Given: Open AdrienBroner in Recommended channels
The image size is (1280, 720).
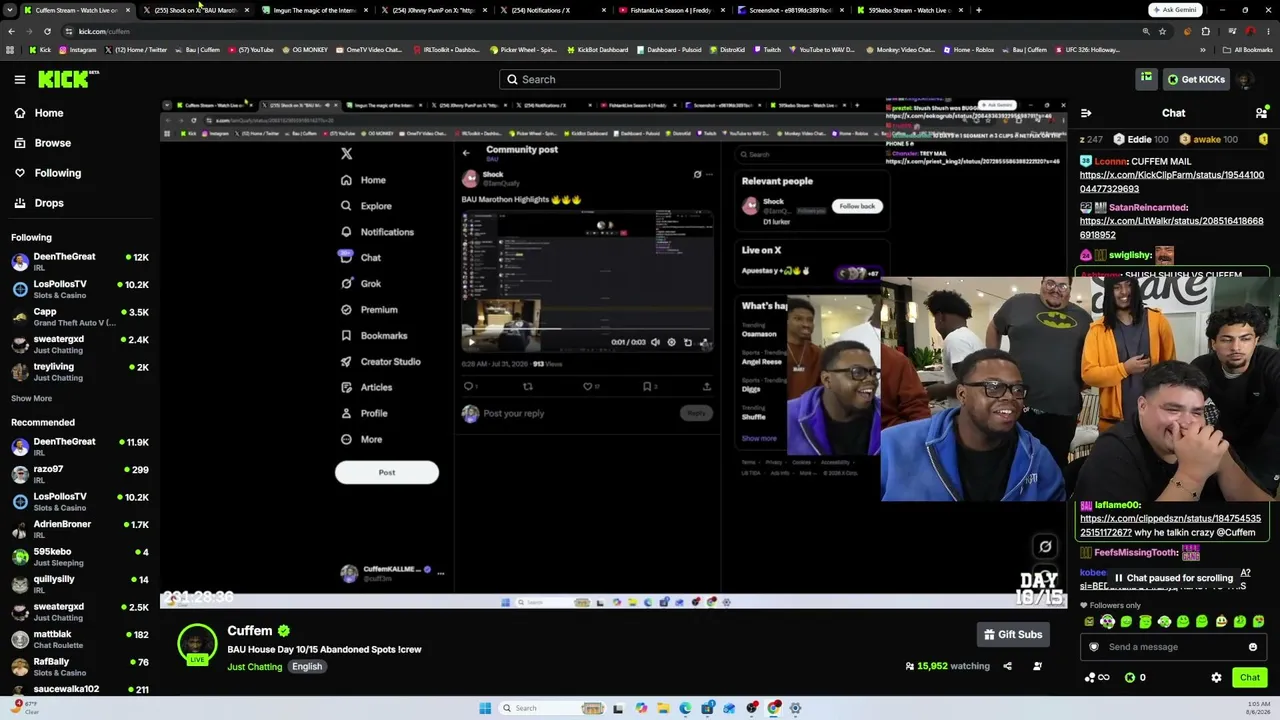Looking at the screenshot, I should click(80, 529).
